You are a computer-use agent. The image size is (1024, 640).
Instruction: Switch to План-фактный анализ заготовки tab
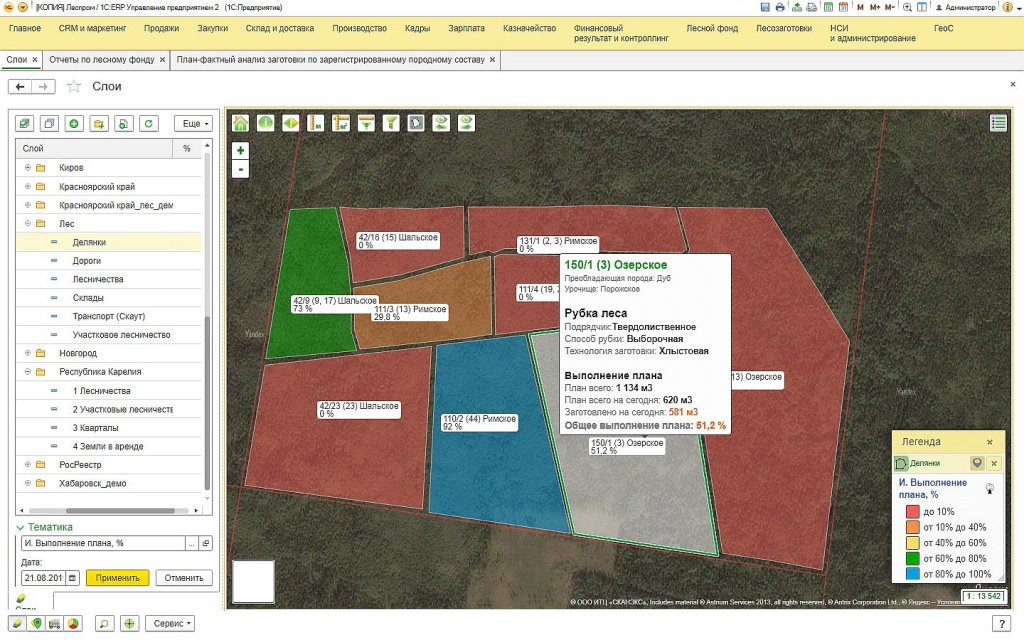point(330,59)
